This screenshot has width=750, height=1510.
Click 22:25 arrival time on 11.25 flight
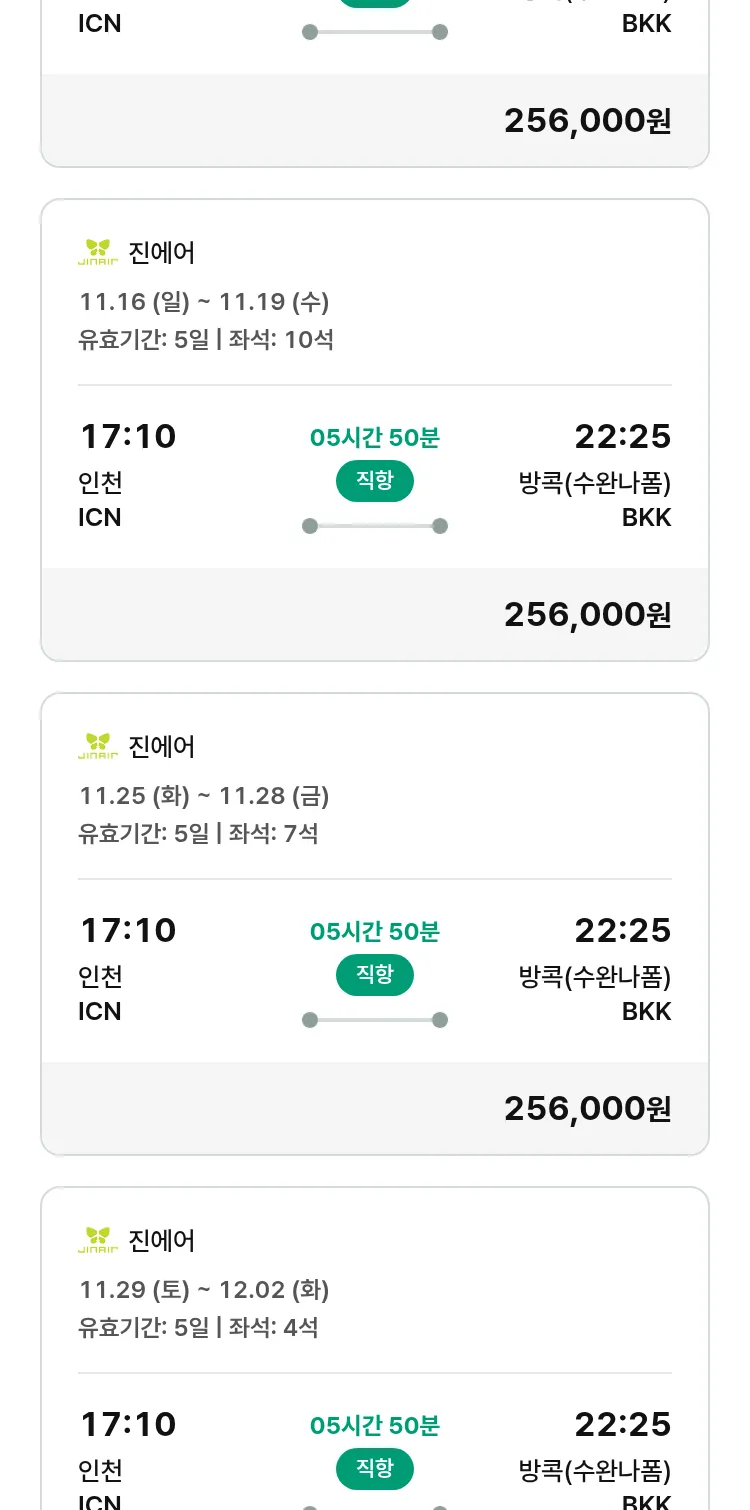click(x=622, y=931)
